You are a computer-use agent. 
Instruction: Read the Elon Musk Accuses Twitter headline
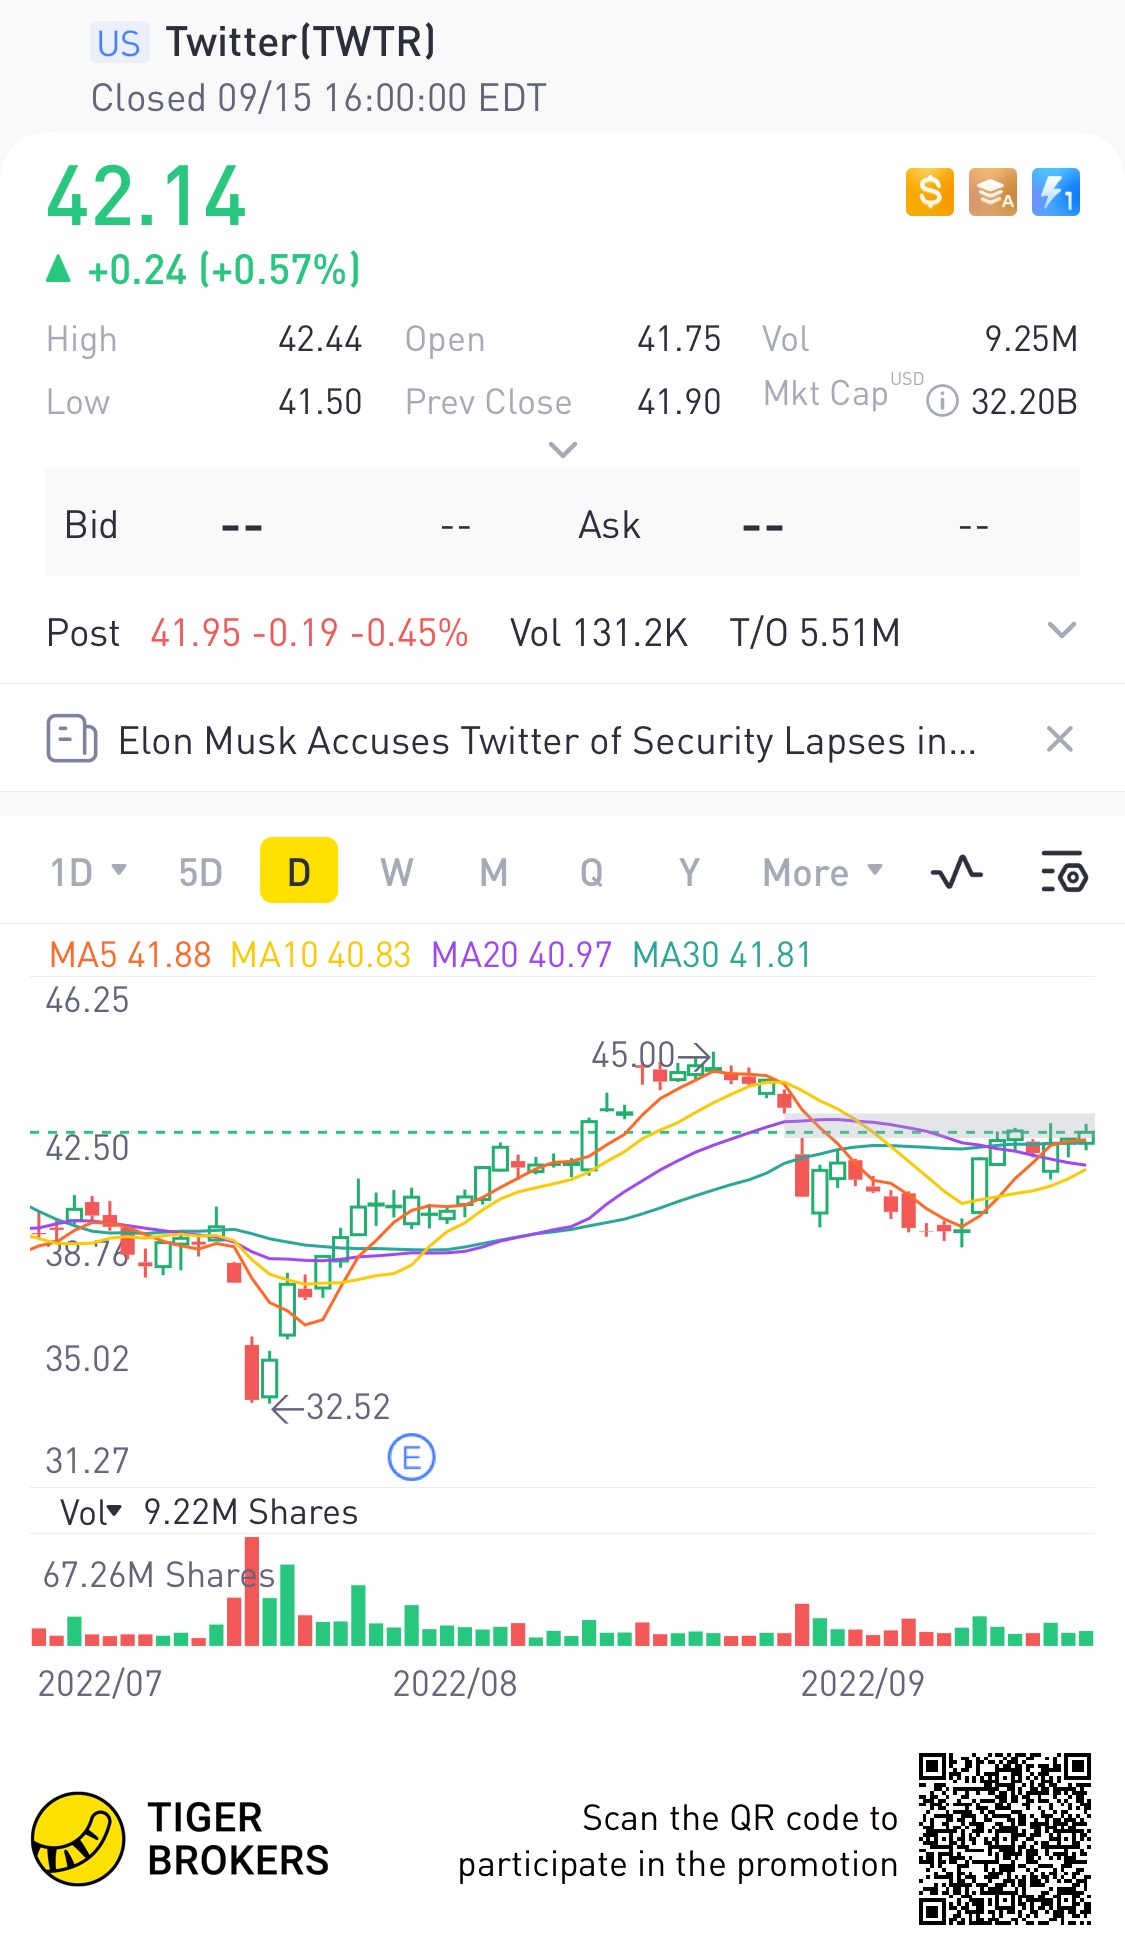[546, 741]
